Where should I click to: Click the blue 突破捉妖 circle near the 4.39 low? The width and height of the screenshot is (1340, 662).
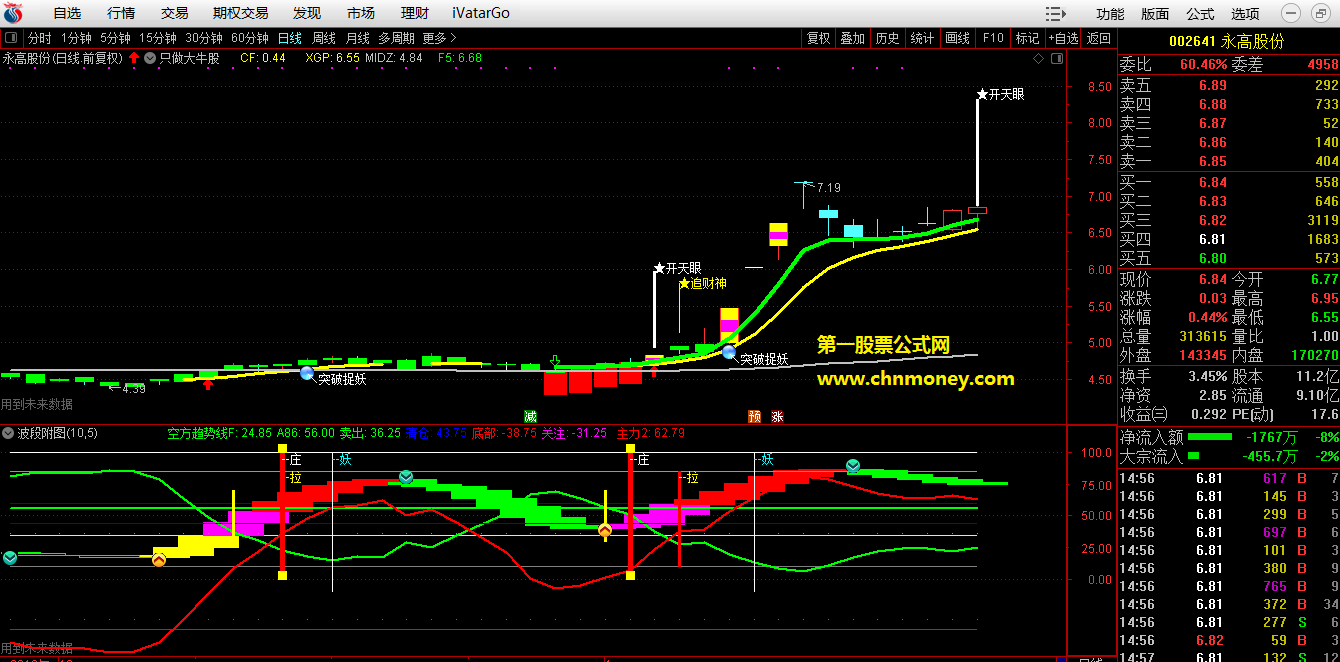[307, 373]
